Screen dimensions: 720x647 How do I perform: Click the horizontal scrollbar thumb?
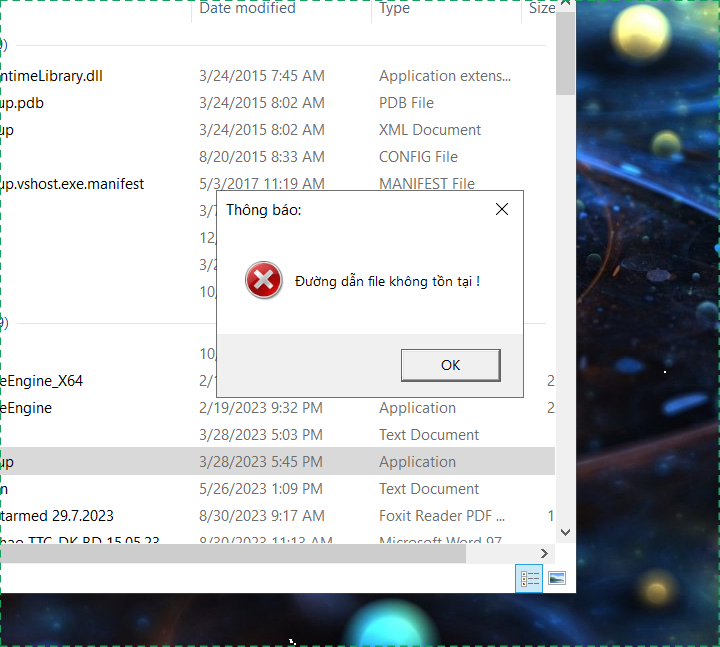(233, 553)
